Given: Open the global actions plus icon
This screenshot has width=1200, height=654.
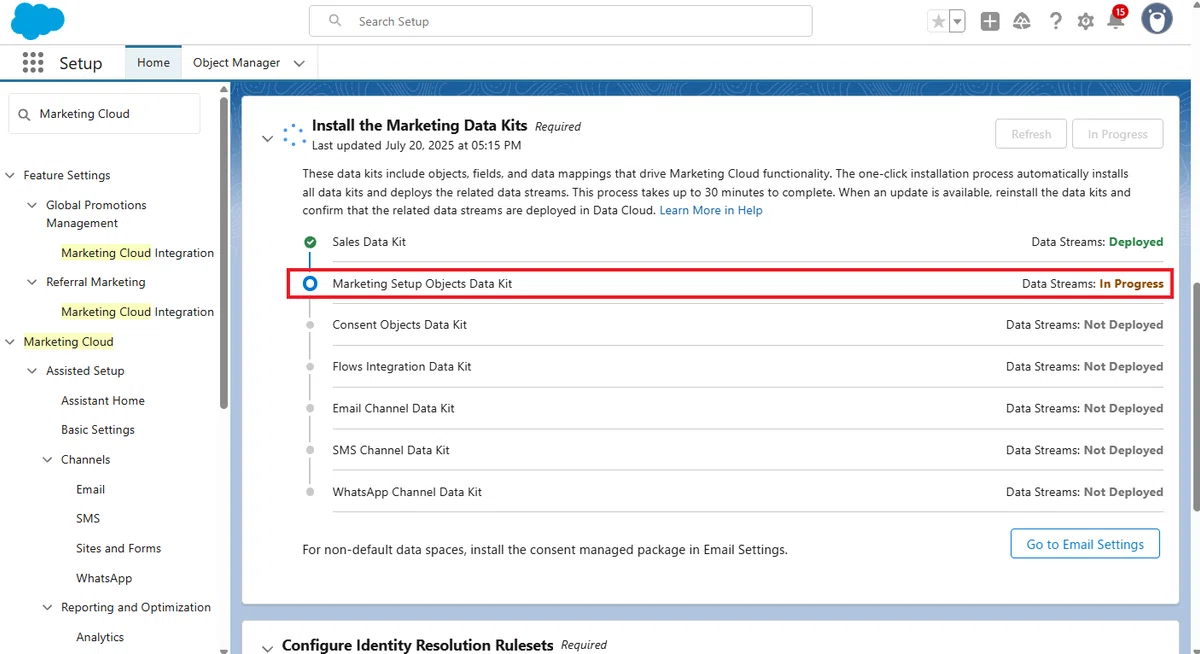Looking at the screenshot, I should (990, 21).
